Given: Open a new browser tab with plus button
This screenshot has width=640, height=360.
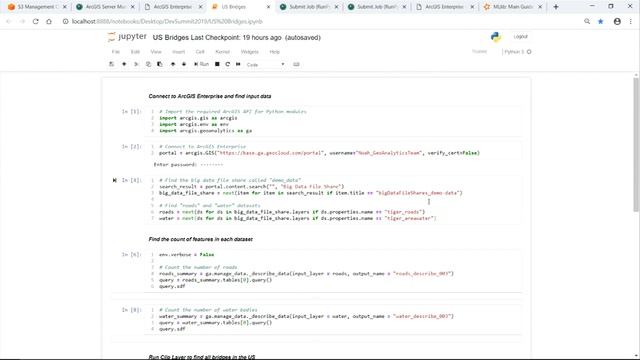Looking at the screenshot, I should click(x=556, y=7).
